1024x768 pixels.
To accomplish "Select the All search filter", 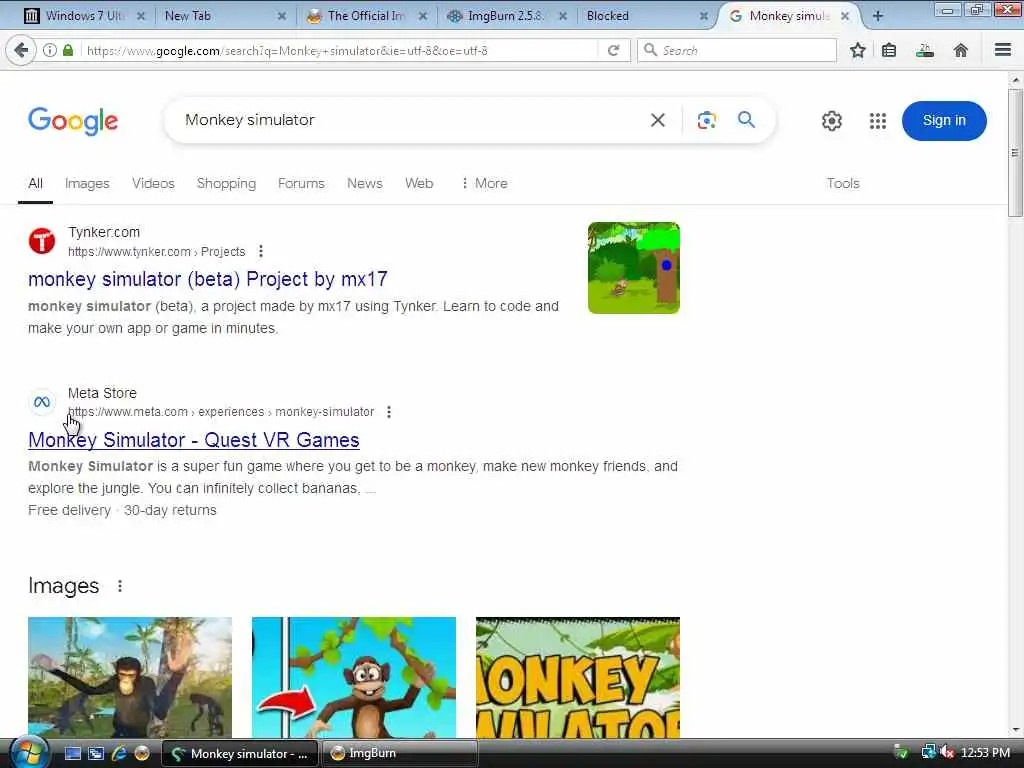I will tap(35, 184).
